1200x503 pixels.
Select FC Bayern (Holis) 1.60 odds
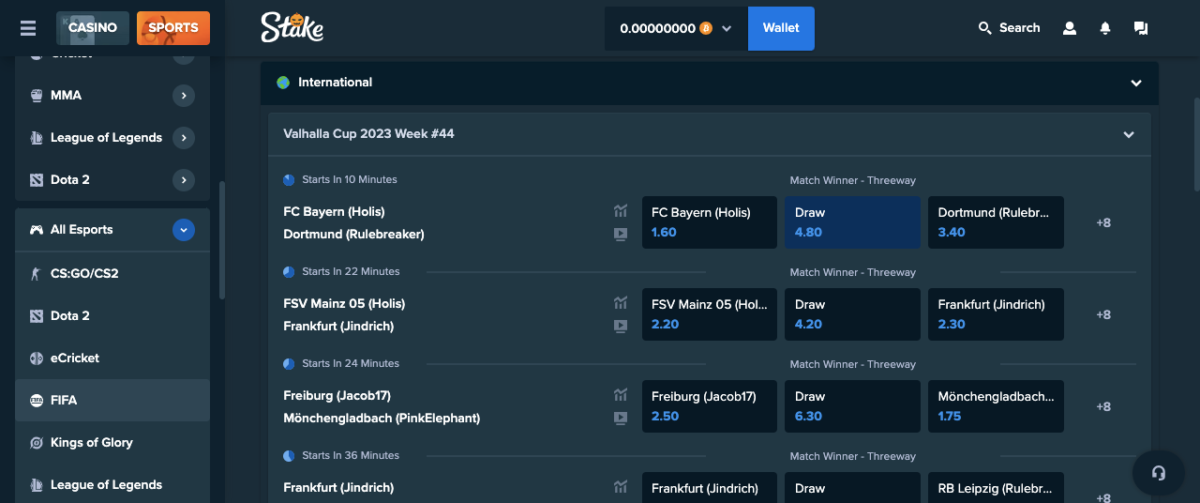coord(708,222)
